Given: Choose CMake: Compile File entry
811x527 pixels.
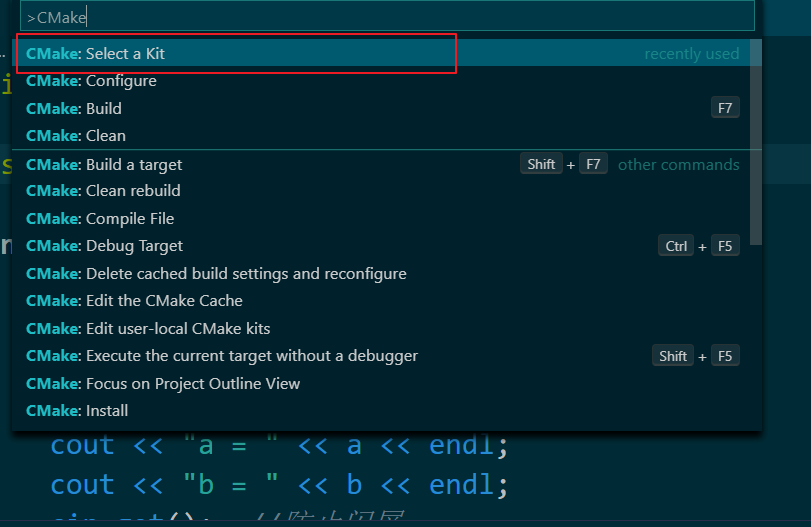Looking at the screenshot, I should tap(387, 218).
